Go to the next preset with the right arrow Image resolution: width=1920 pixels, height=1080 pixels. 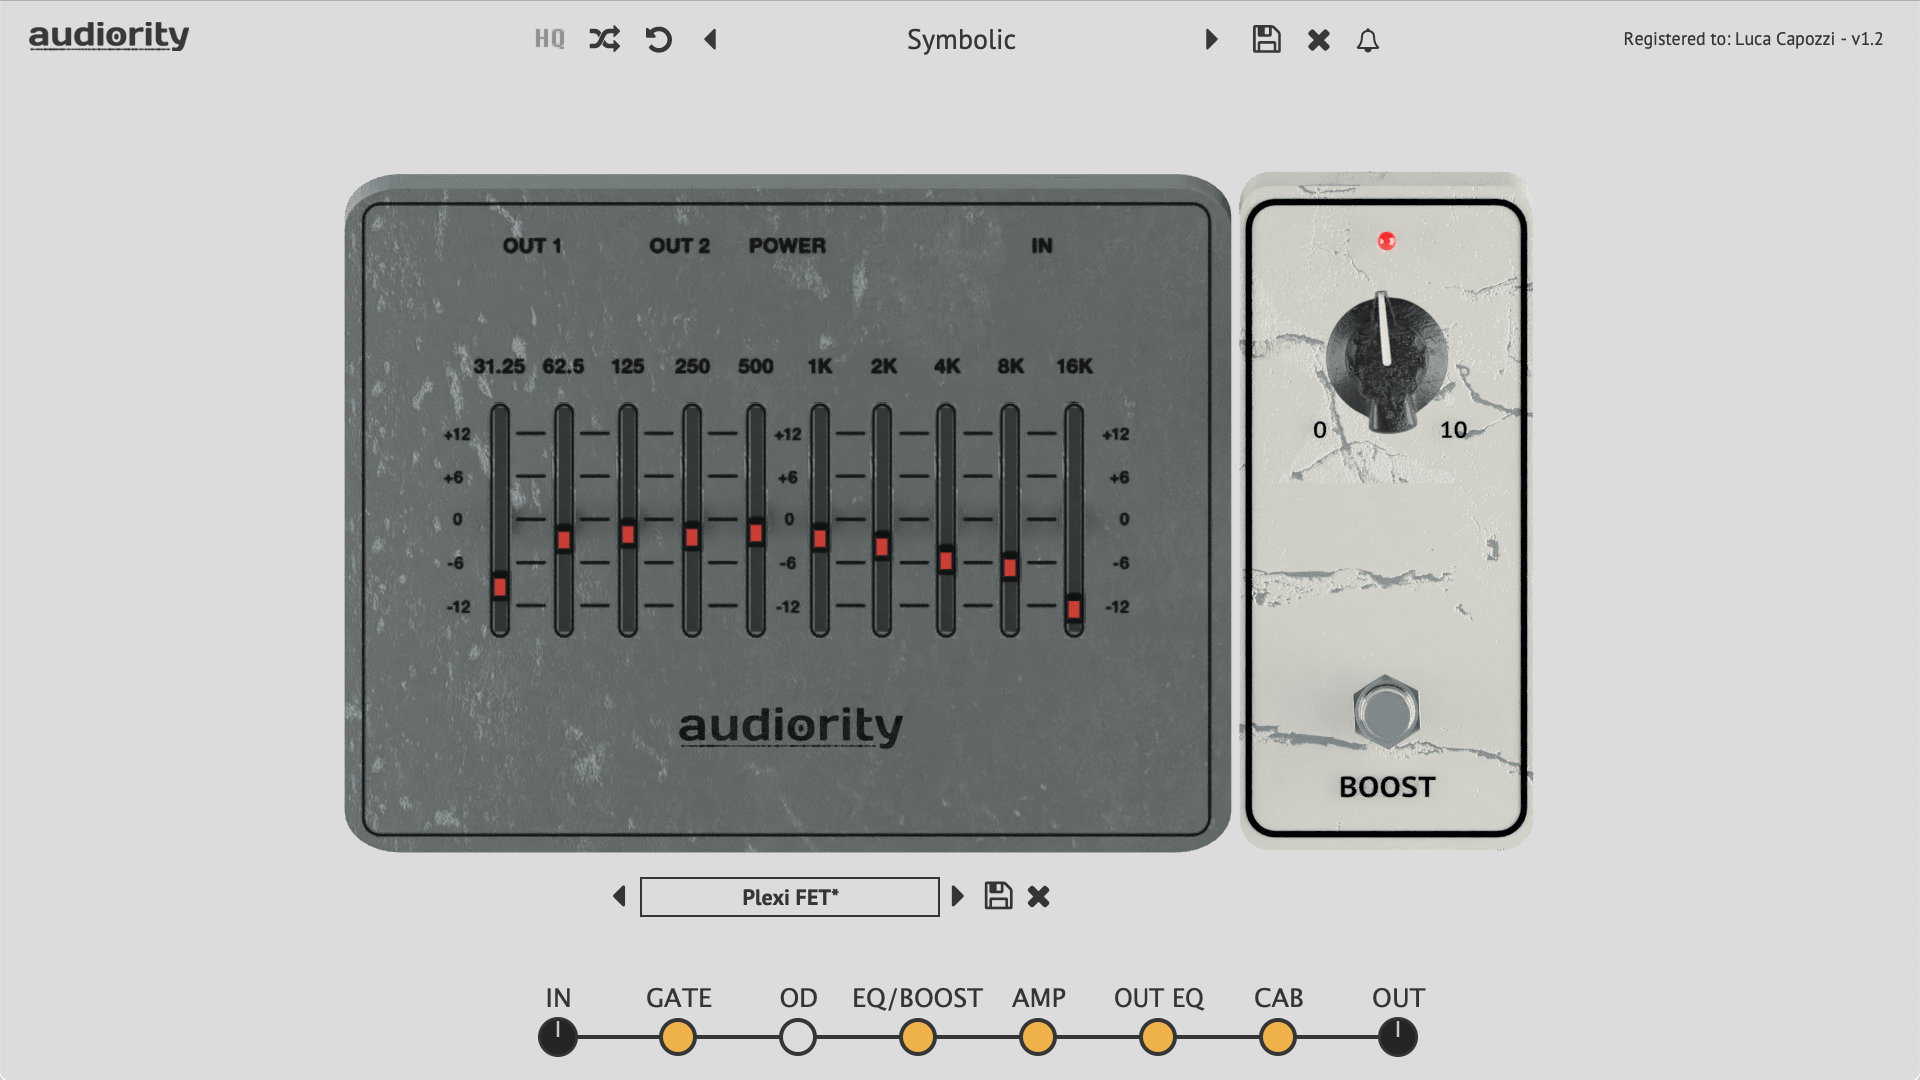1210,40
